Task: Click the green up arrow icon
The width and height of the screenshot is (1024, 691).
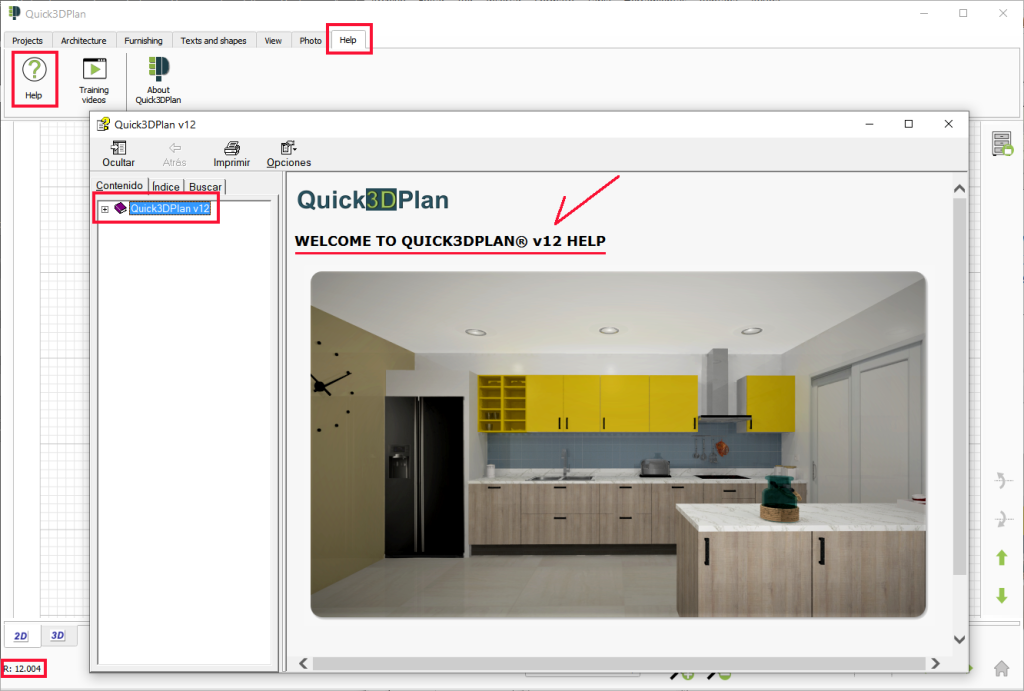Action: tap(1002, 558)
